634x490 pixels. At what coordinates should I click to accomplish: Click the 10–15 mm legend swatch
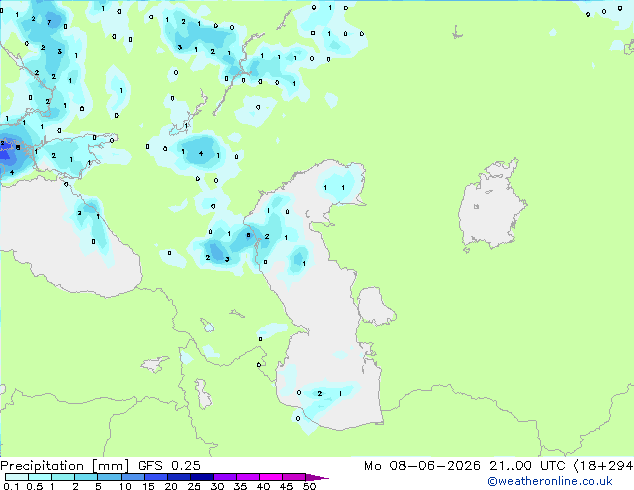coord(133,477)
